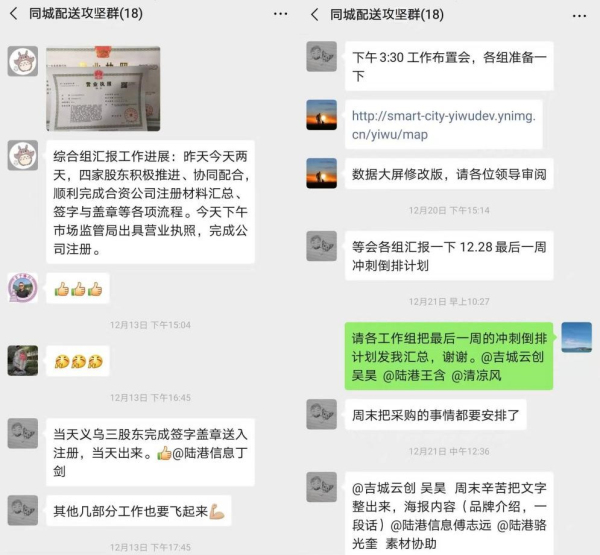The width and height of the screenshot is (600, 555).
Task: Tap the 周末把采购的事情都要安排了 message
Action: point(435,415)
